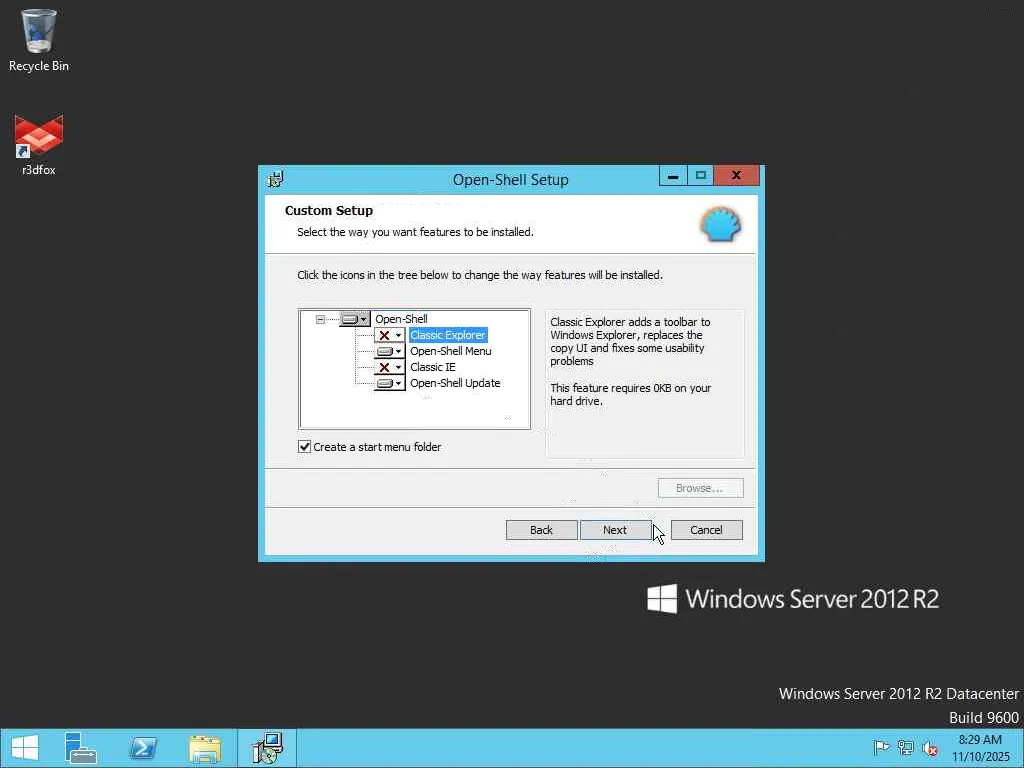Close the Open-Shell Setup dialog
The height and width of the screenshot is (768, 1024).
pyautogui.click(x=737, y=176)
